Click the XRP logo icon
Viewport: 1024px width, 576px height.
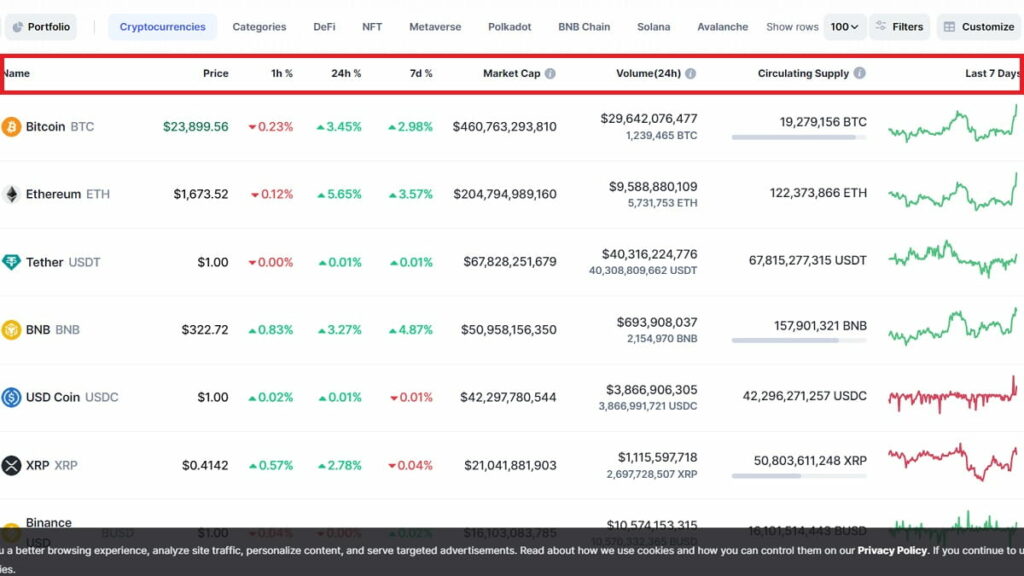tap(11, 465)
